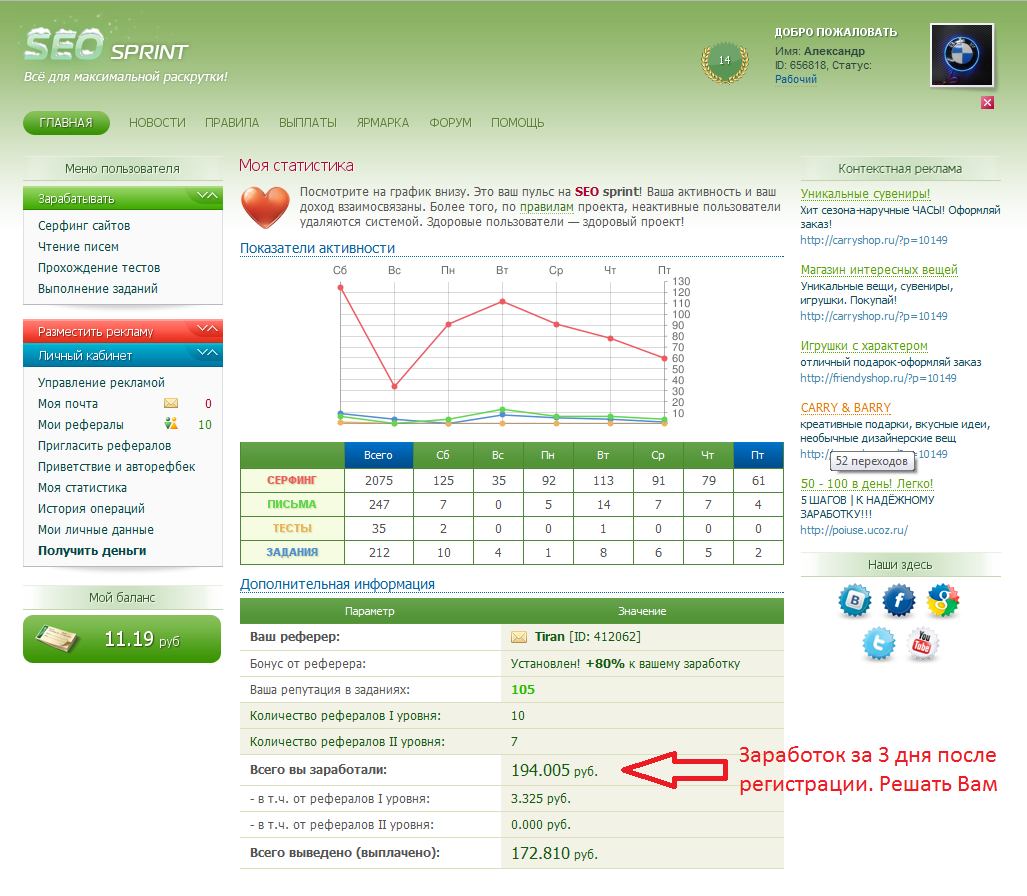Open the Уникальные сувениры! ad link
1027x896 pixels.
click(865, 193)
